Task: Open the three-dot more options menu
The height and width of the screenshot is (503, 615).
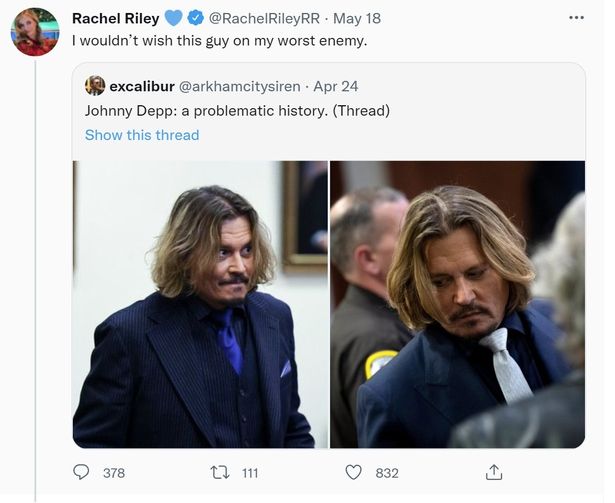Action: point(576,18)
